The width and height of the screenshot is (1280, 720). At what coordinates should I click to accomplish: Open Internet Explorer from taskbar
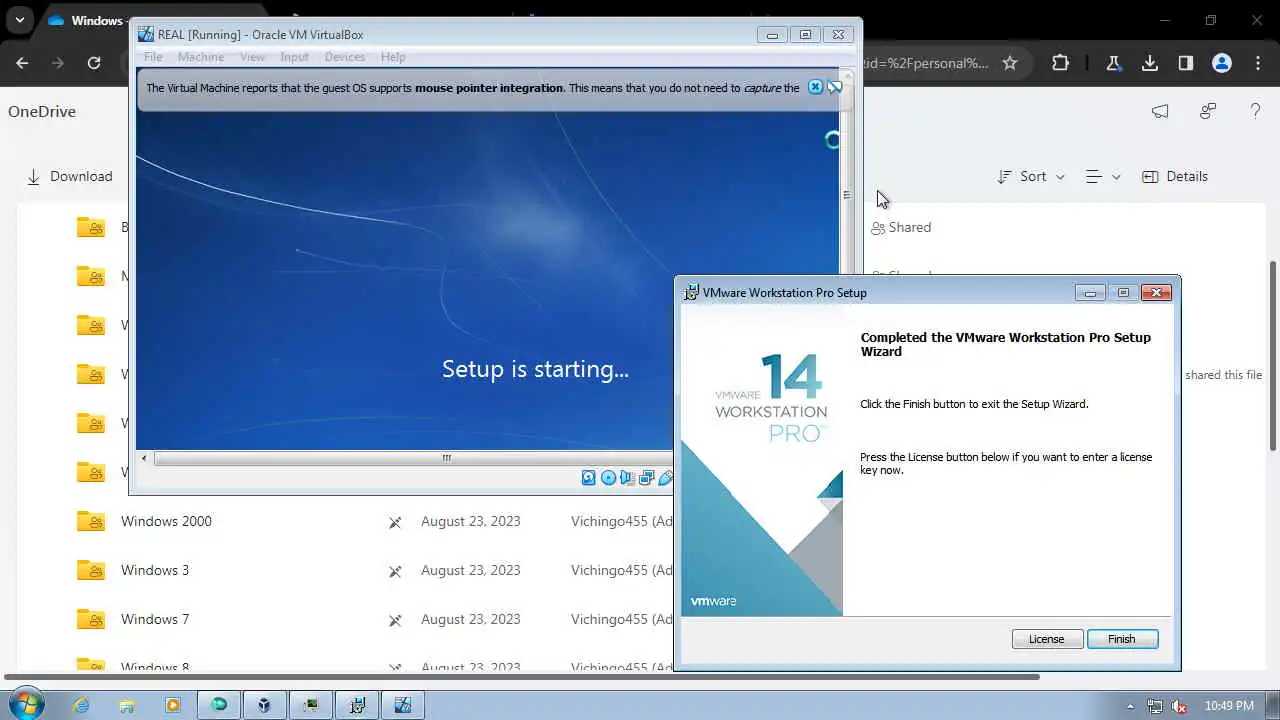81,705
